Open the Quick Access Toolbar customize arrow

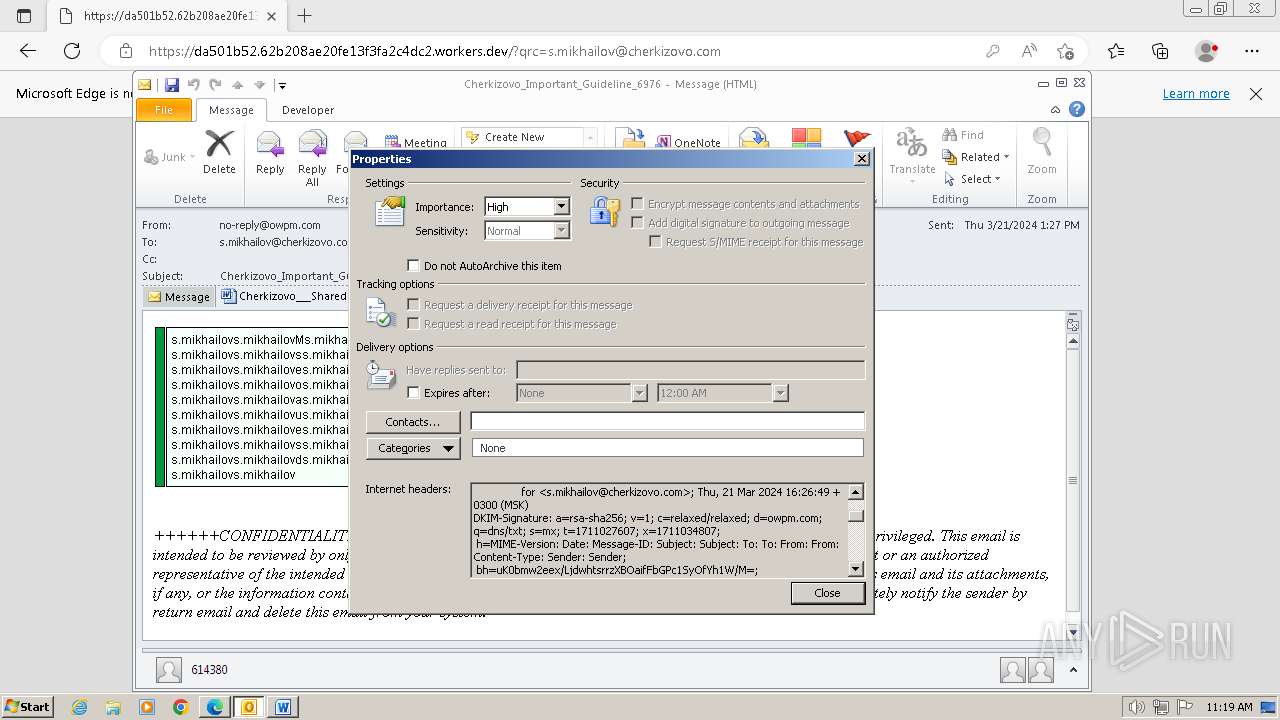(283, 85)
